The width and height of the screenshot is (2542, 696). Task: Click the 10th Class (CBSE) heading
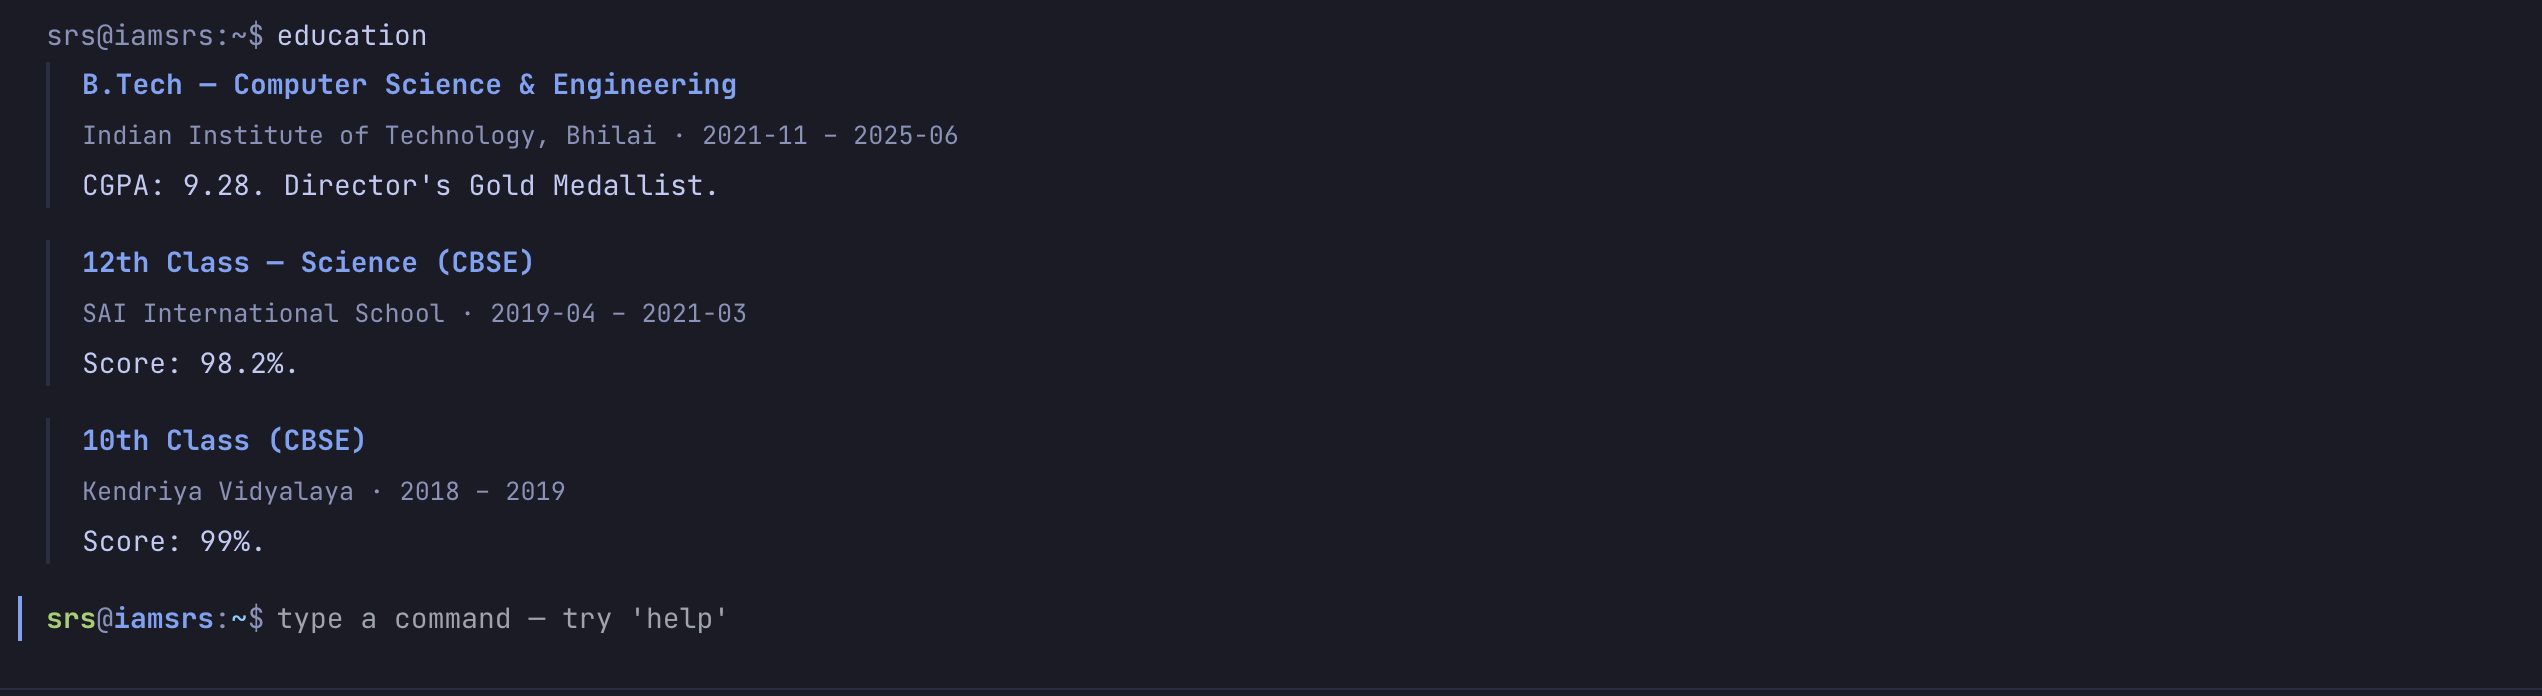tap(224, 441)
